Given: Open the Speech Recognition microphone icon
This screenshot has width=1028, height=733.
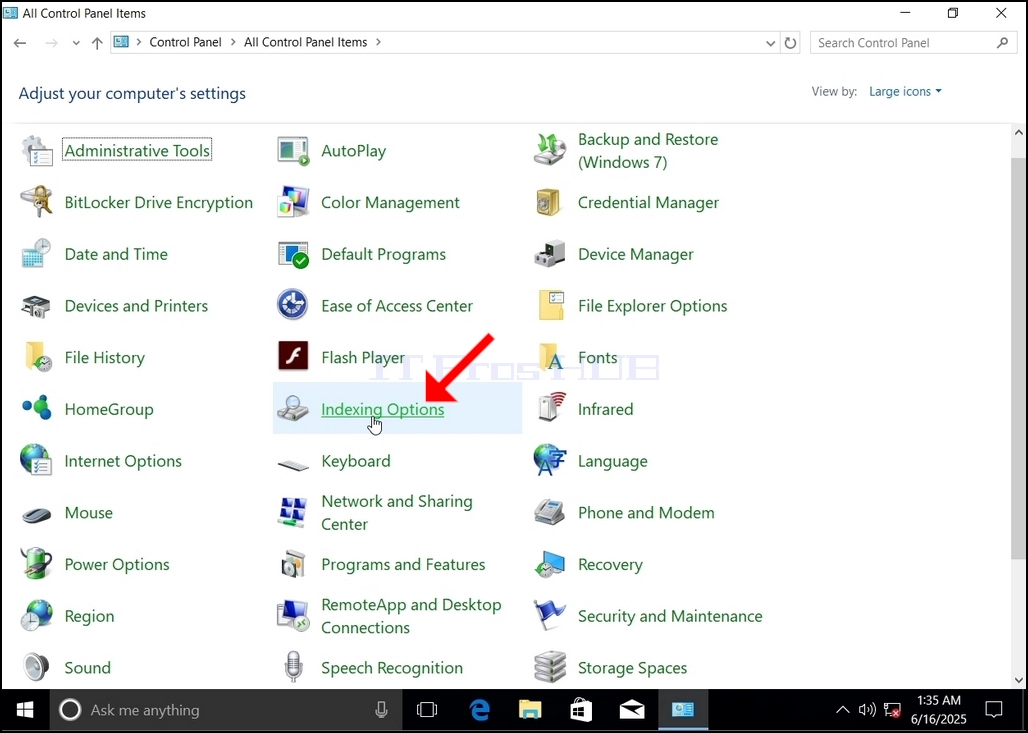Looking at the screenshot, I should point(293,667).
